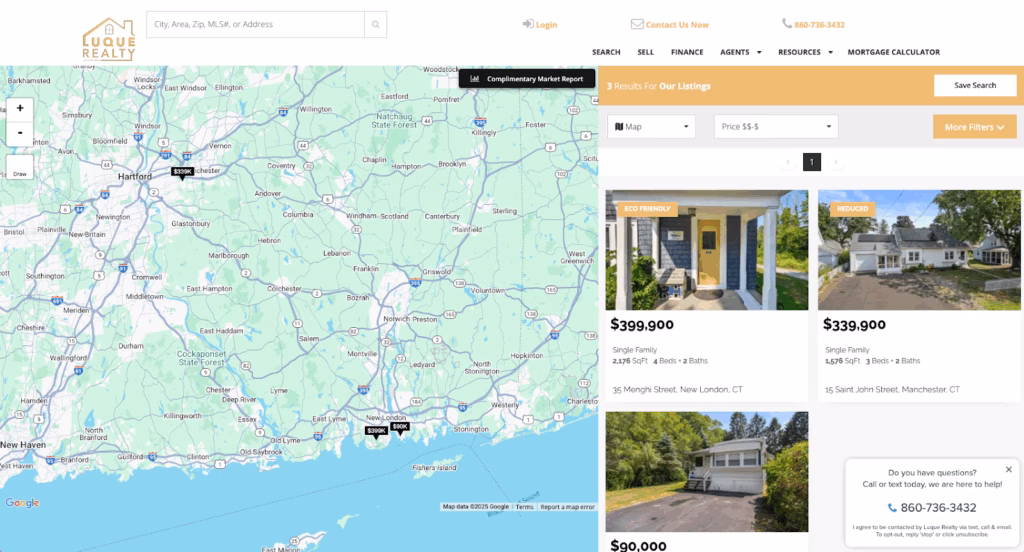The width and height of the screenshot is (1024, 552).
Task: Click the $339,900 price text
Action: [x=854, y=325]
